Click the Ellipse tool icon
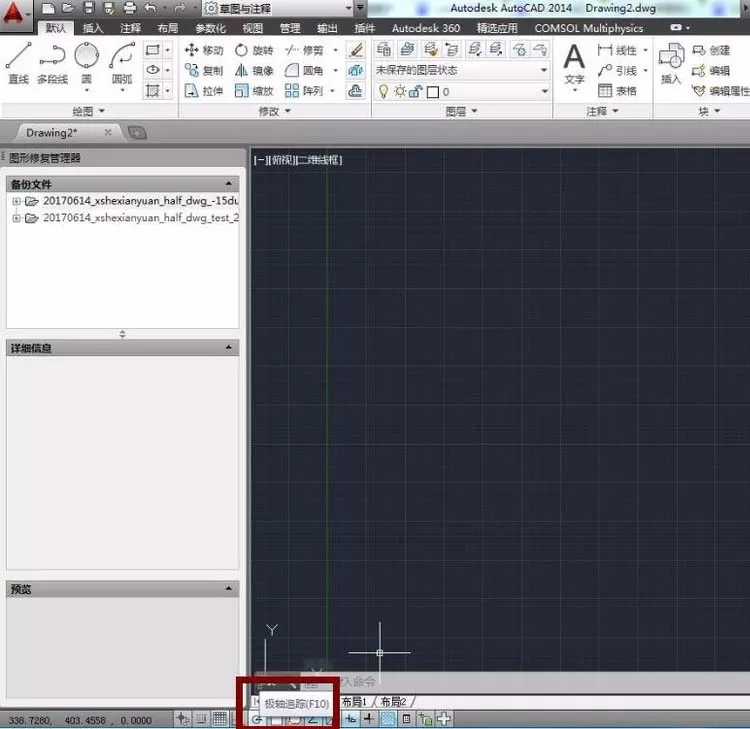 coord(153,70)
